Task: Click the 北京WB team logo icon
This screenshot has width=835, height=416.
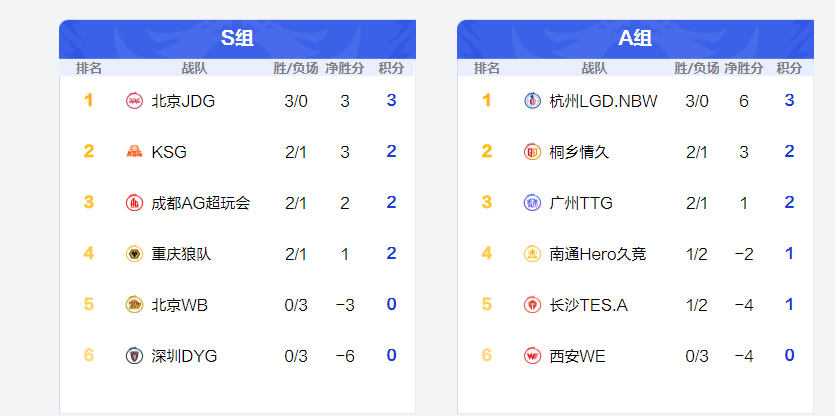Action: [x=134, y=305]
